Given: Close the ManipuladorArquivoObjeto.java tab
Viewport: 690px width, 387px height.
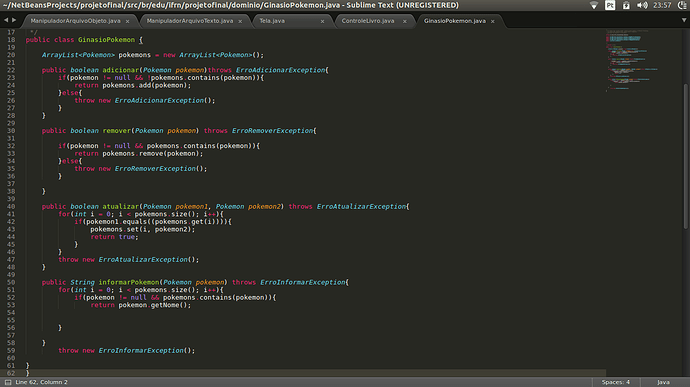Looking at the screenshot, I should pyautogui.click(x=128, y=21).
